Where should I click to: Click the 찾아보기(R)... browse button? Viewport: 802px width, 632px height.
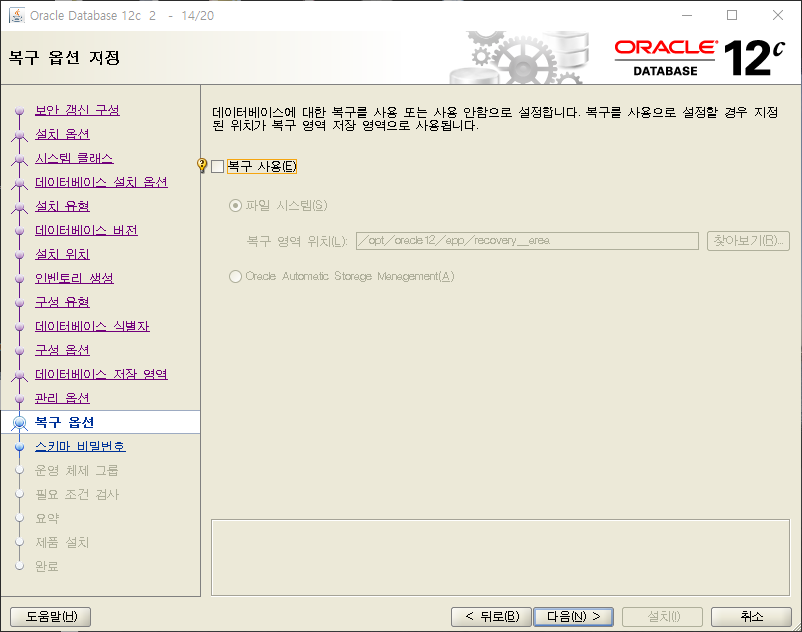(x=748, y=241)
